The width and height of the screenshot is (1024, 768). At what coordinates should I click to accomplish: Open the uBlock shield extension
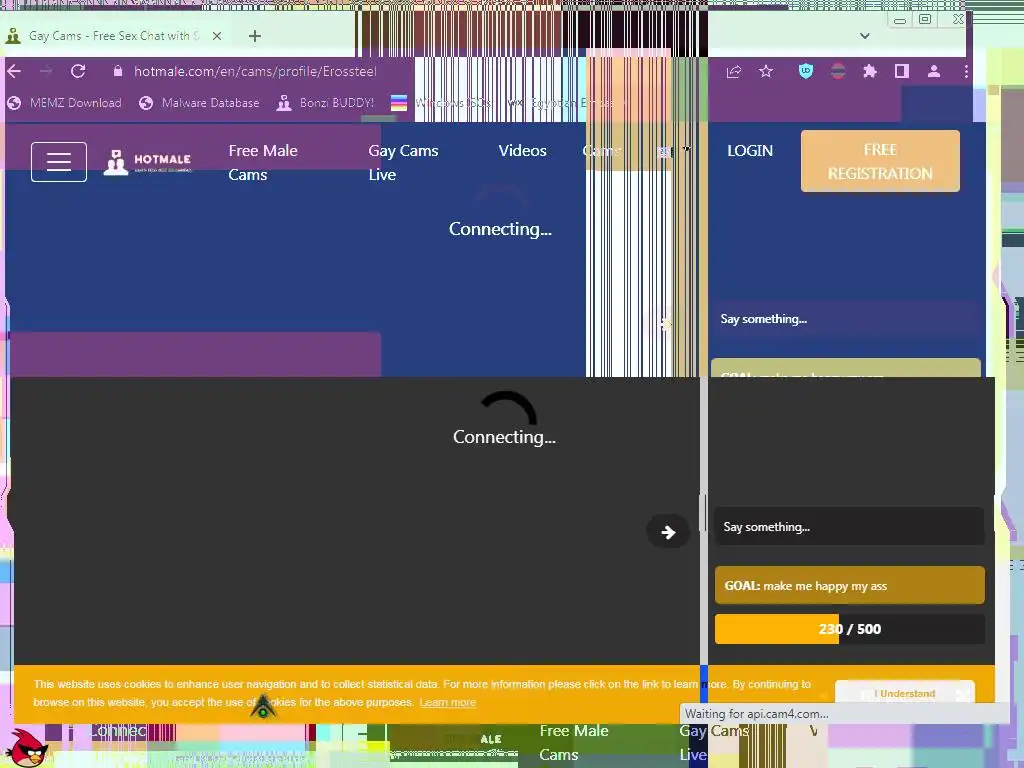[x=806, y=71]
